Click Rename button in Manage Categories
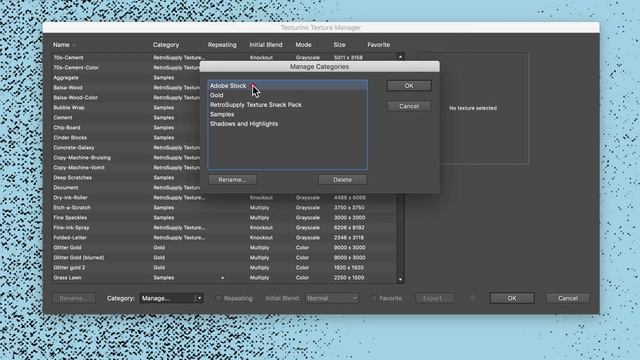The height and width of the screenshot is (360, 640). tap(232, 180)
